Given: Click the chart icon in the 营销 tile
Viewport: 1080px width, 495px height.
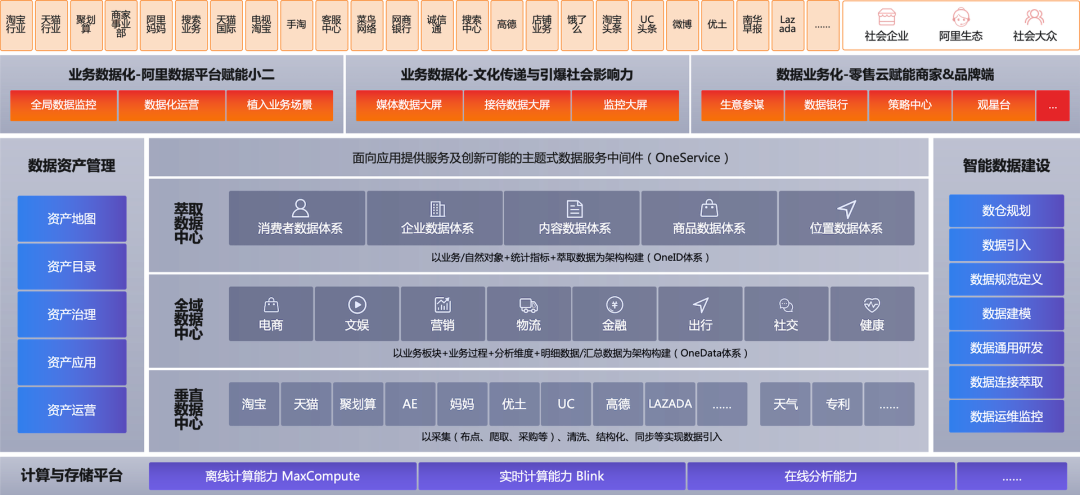Looking at the screenshot, I should click(x=442, y=304).
